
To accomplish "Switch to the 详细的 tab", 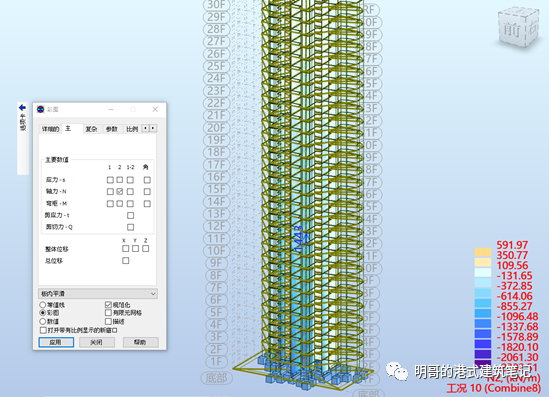I will coord(50,129).
